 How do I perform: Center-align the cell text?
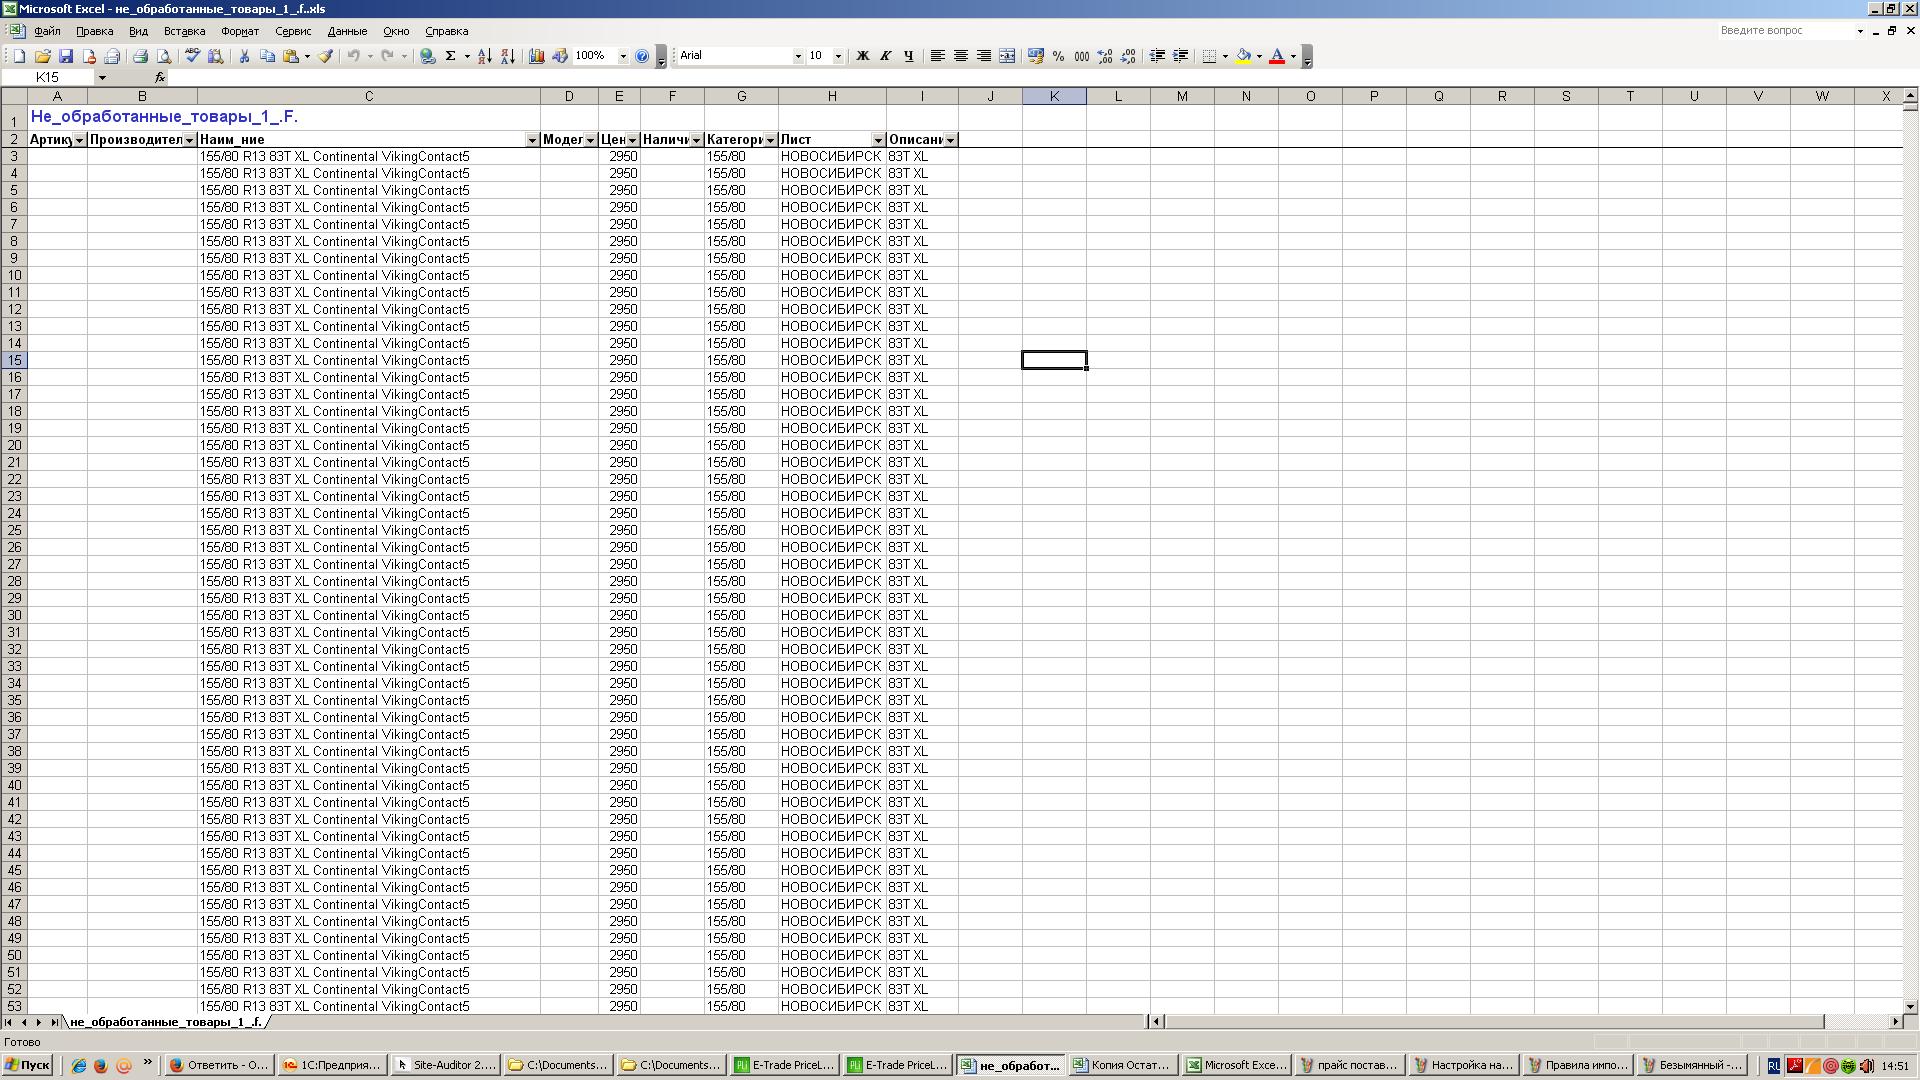click(x=960, y=56)
